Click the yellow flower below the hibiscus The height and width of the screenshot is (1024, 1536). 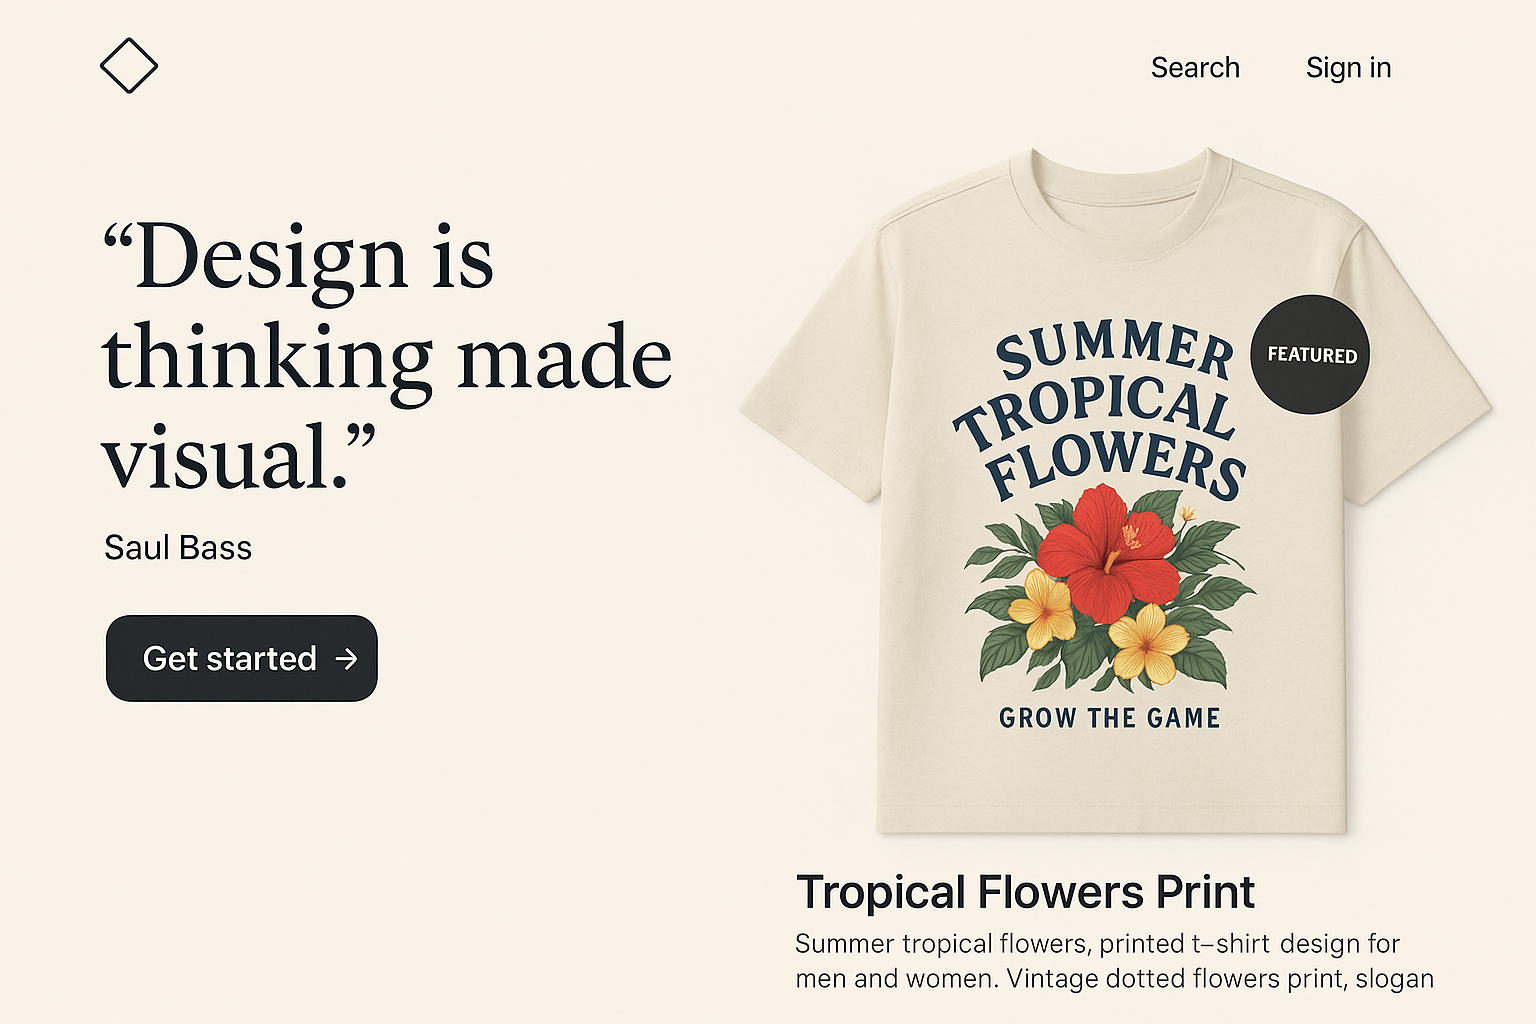pos(1149,645)
